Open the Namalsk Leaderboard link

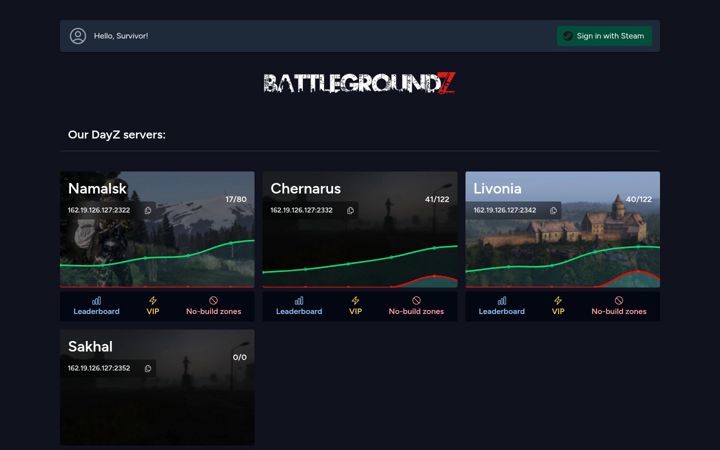(96, 306)
